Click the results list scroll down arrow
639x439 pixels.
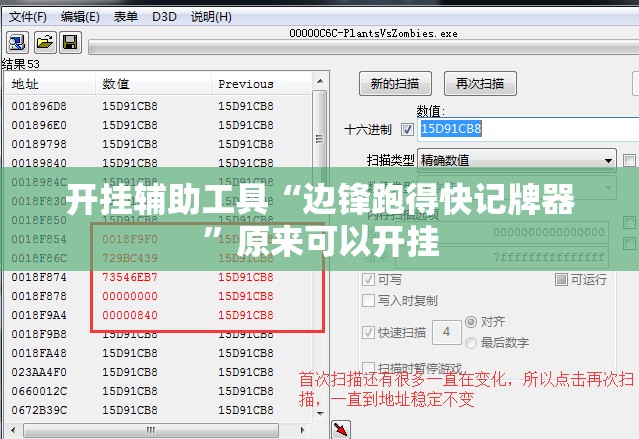tap(320, 413)
